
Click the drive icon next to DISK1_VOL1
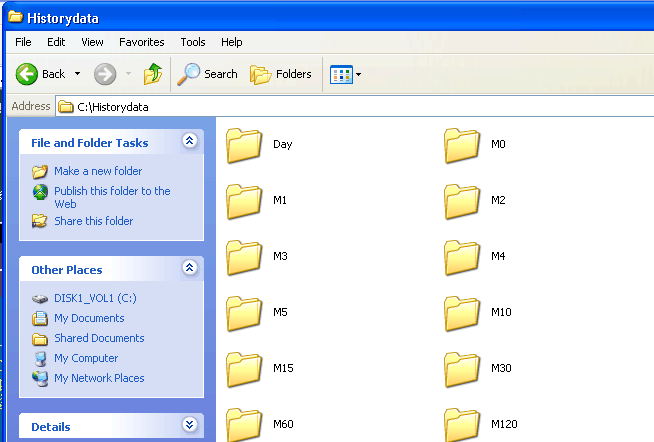coord(40,299)
